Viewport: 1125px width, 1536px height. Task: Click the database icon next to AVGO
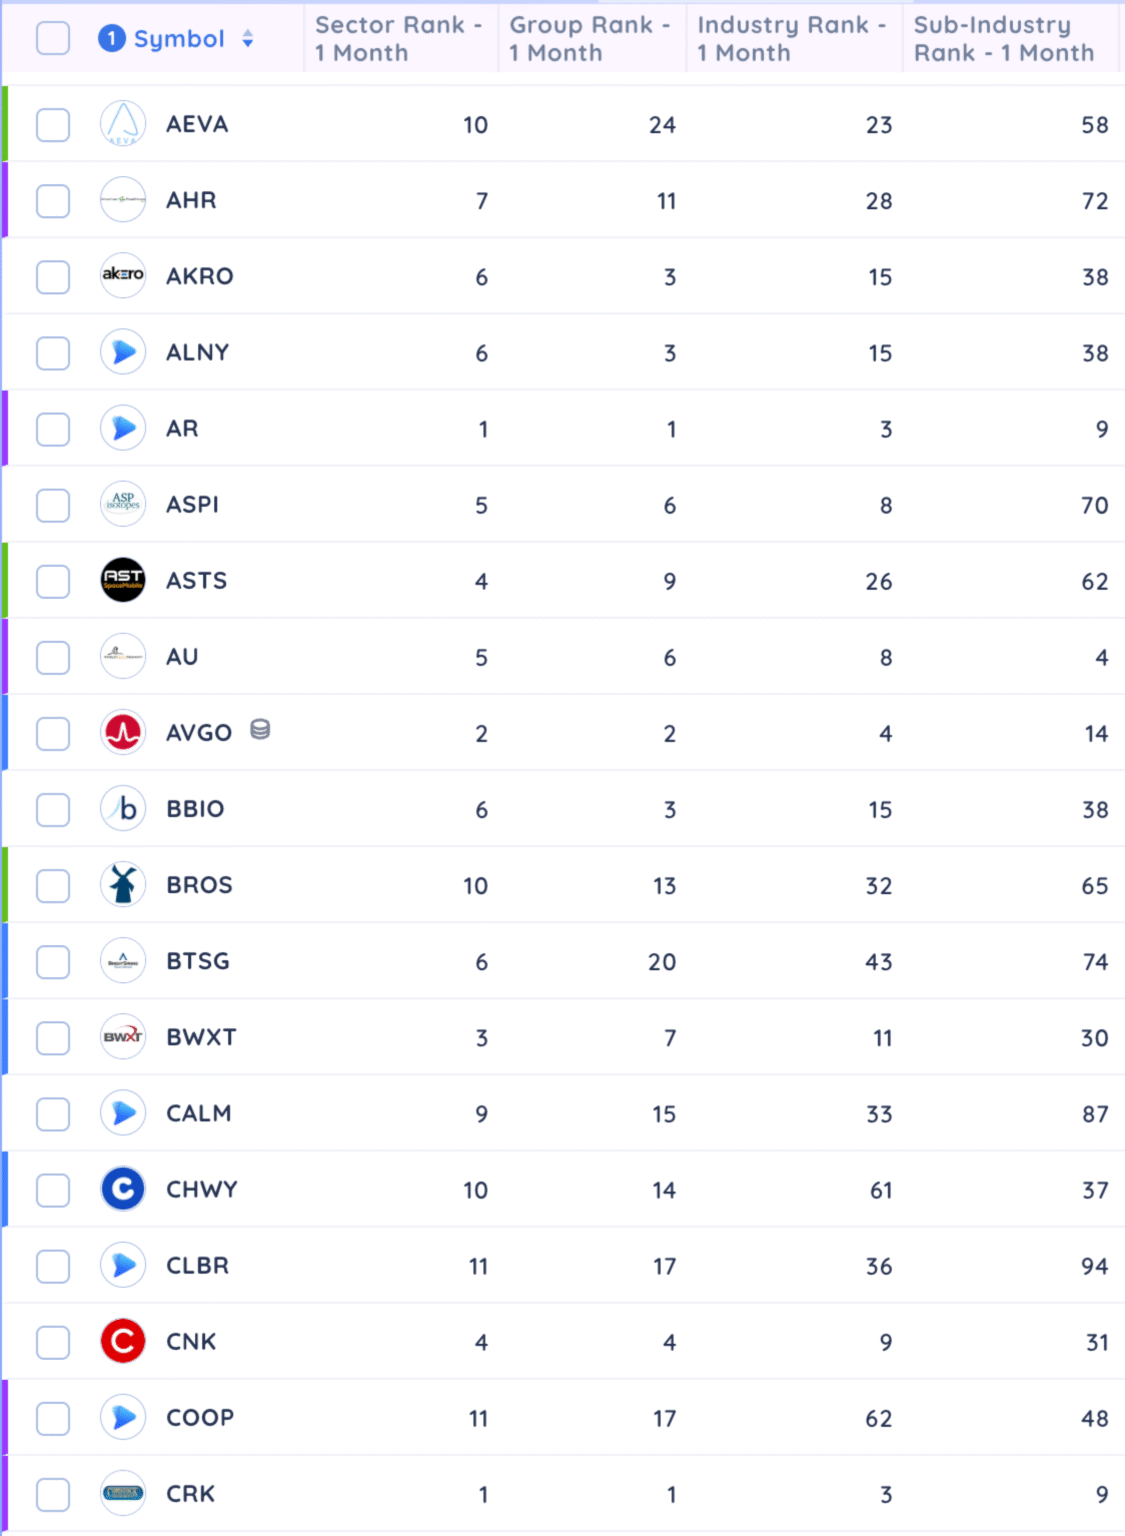point(260,730)
